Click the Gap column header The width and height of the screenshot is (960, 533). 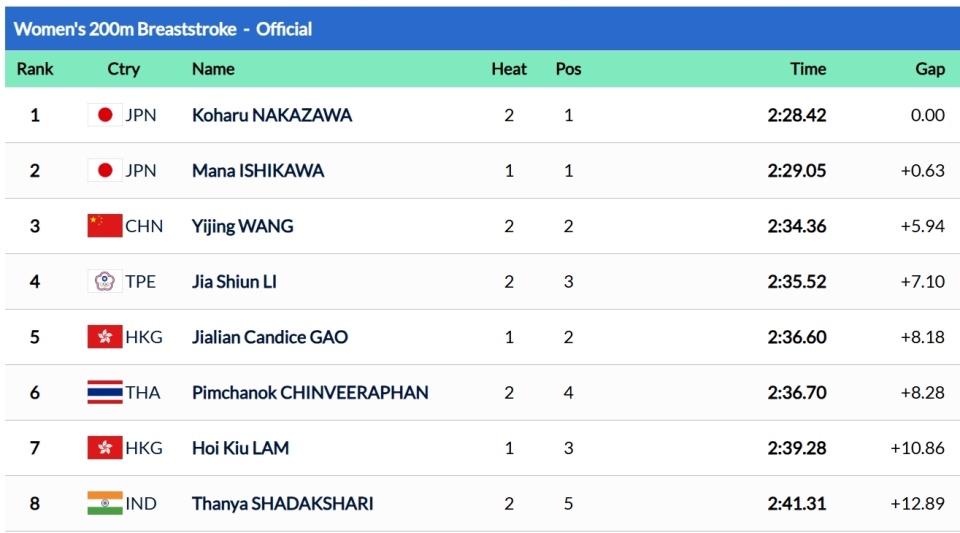930,69
